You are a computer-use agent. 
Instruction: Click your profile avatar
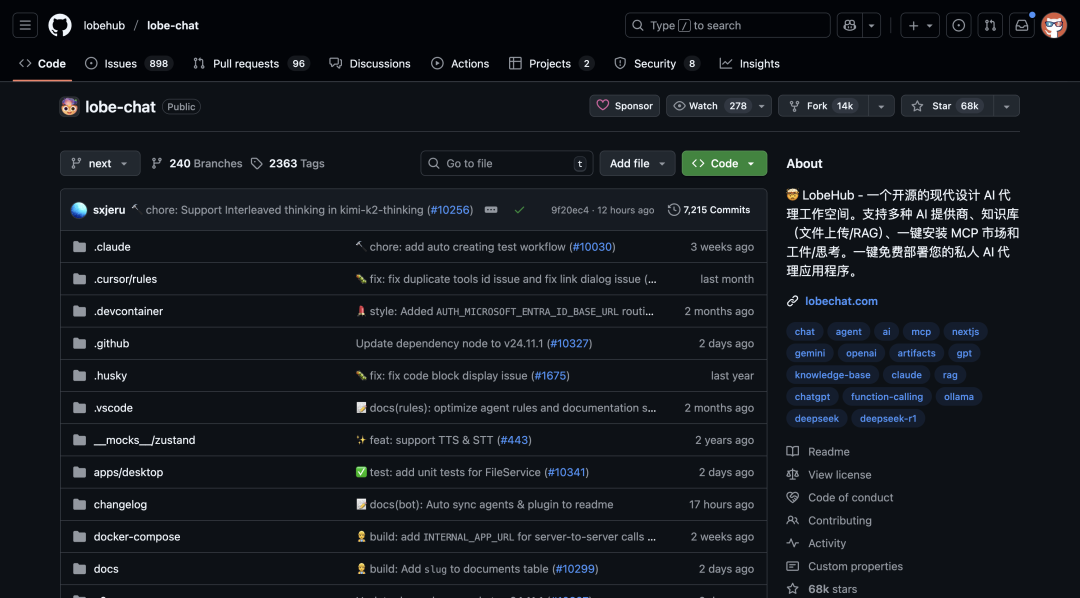(1054, 25)
